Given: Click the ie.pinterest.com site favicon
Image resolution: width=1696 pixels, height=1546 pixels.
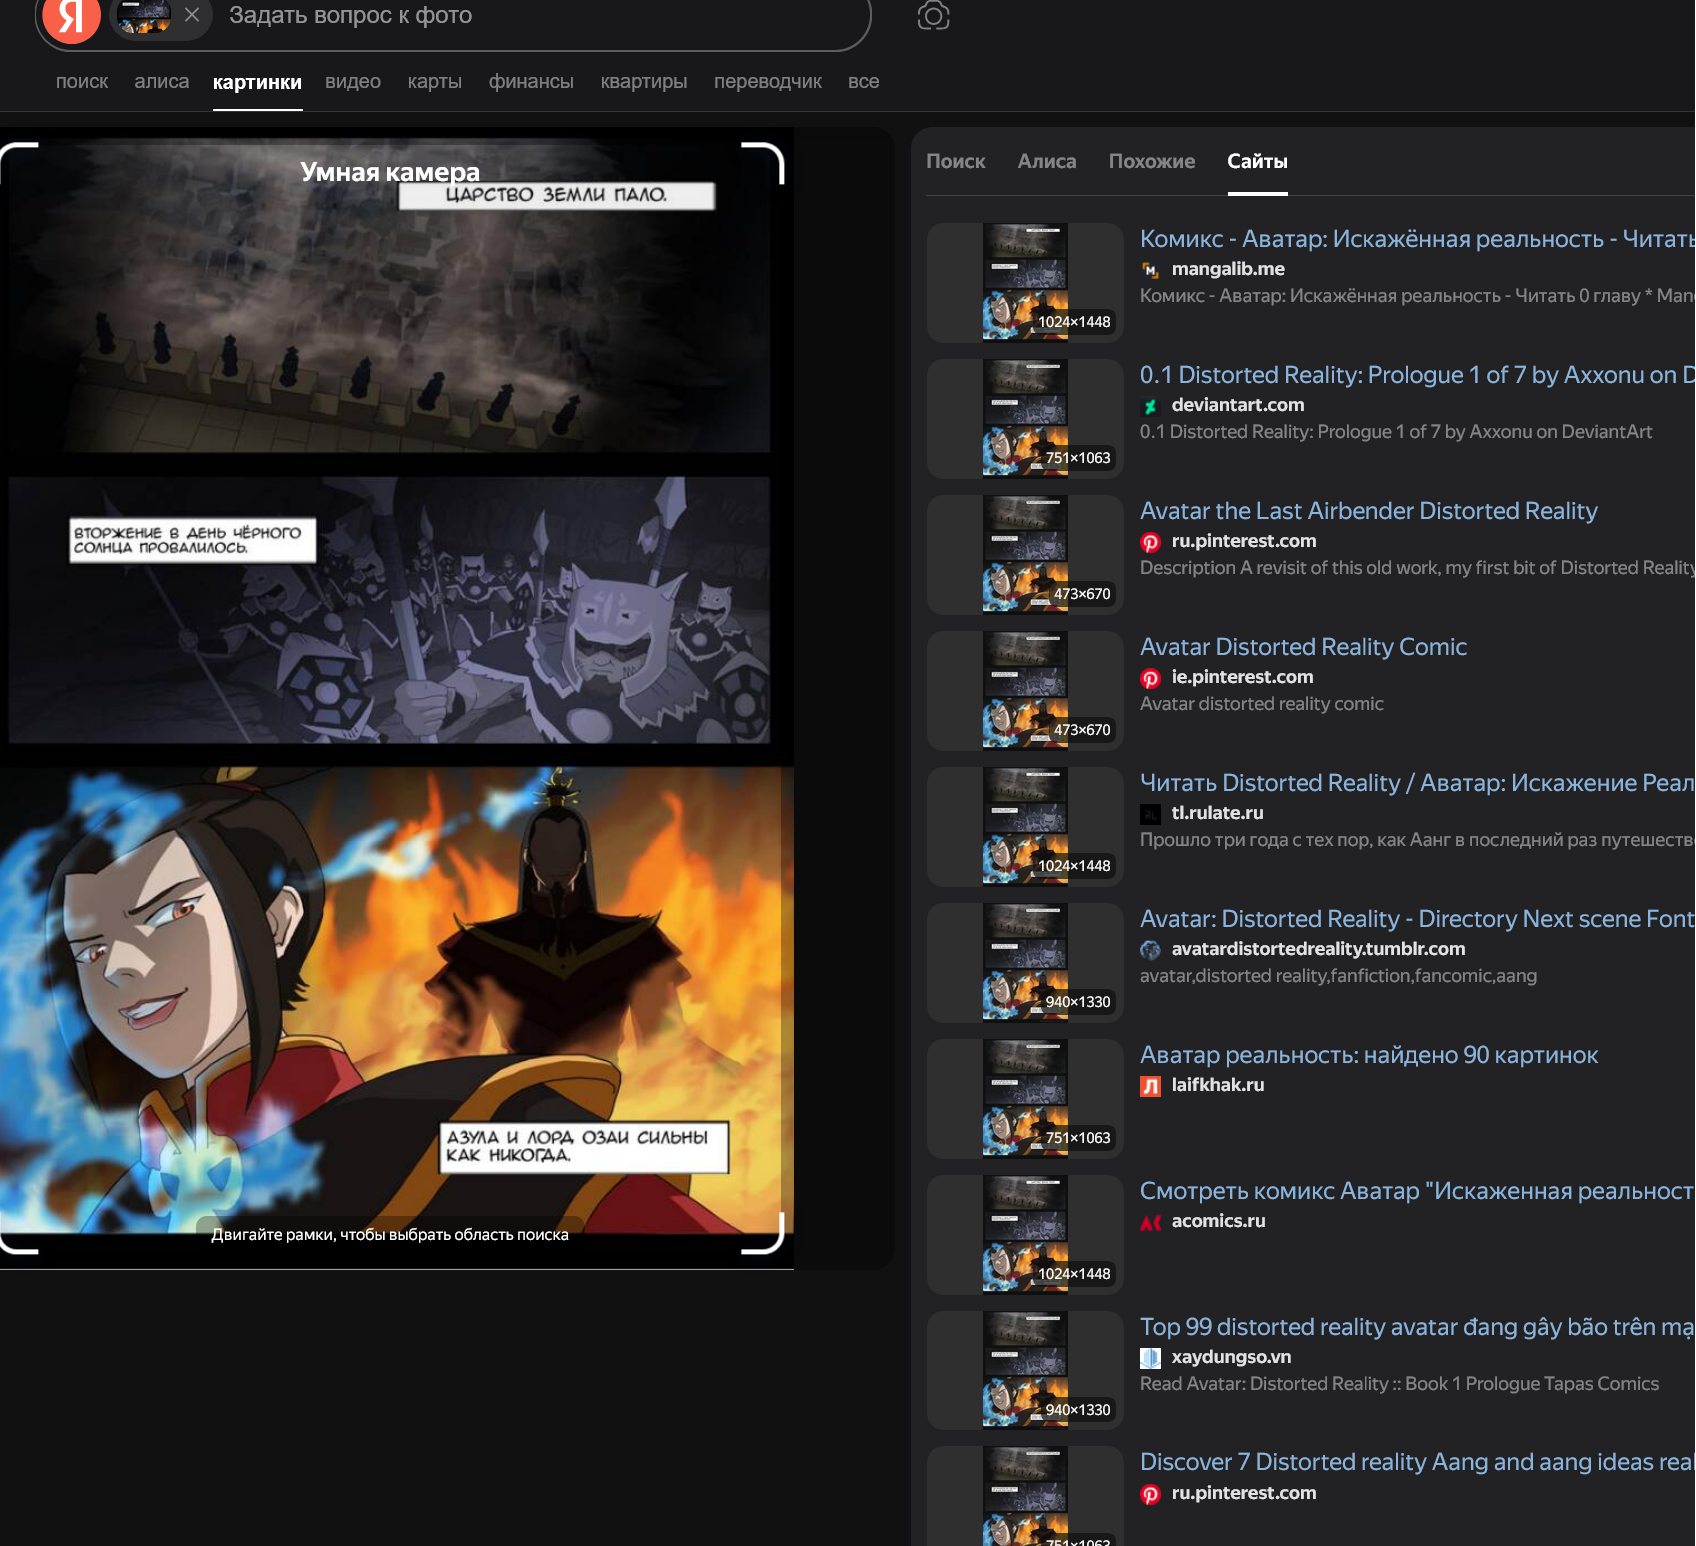Looking at the screenshot, I should click(1151, 678).
